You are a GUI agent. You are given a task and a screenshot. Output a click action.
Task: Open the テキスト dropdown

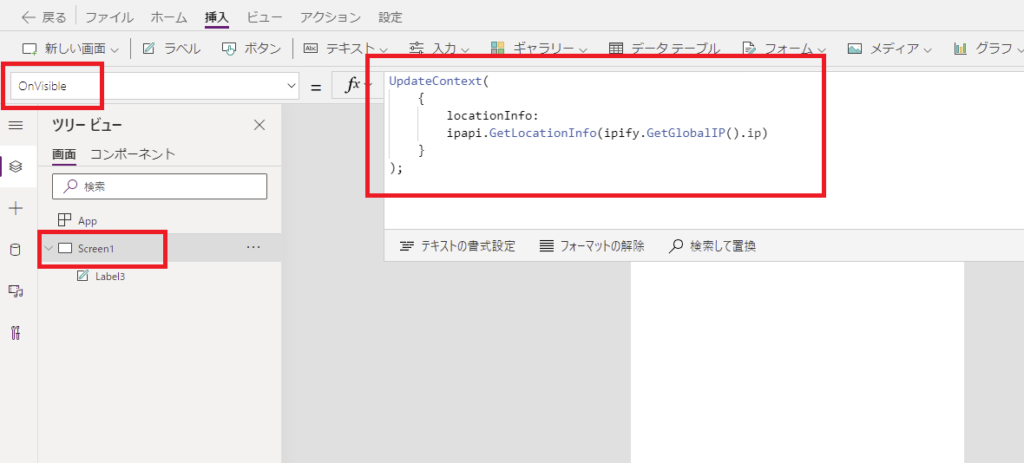click(x=346, y=48)
